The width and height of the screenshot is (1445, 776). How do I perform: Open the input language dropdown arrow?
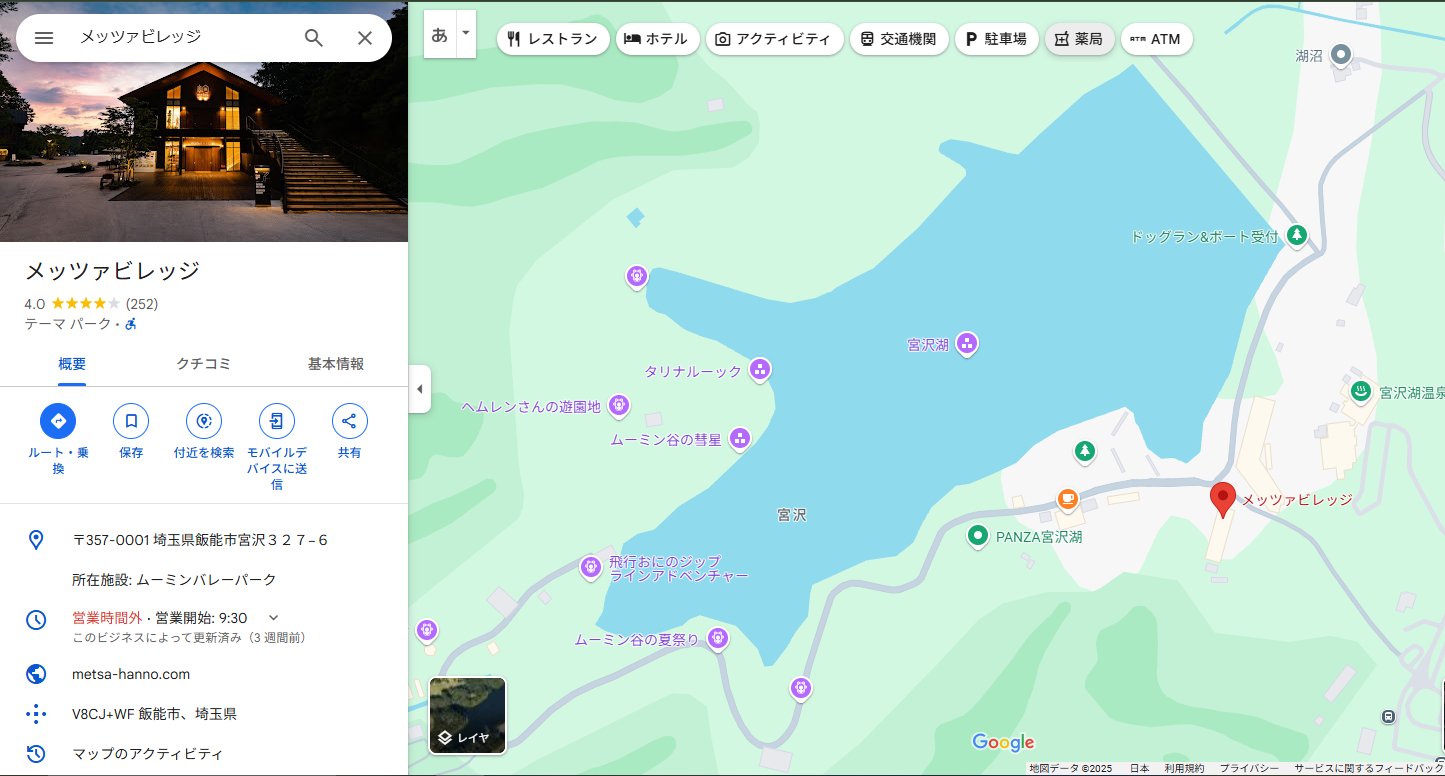[x=465, y=34]
